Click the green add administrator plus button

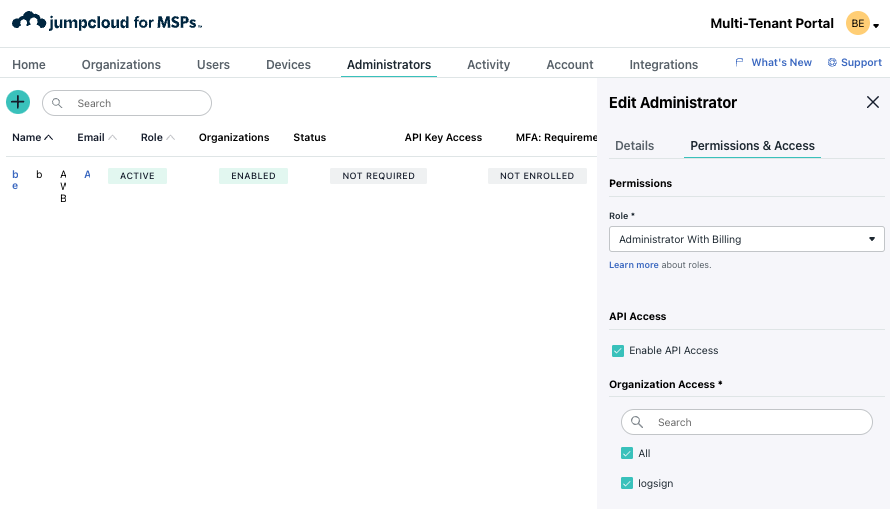tap(18, 102)
